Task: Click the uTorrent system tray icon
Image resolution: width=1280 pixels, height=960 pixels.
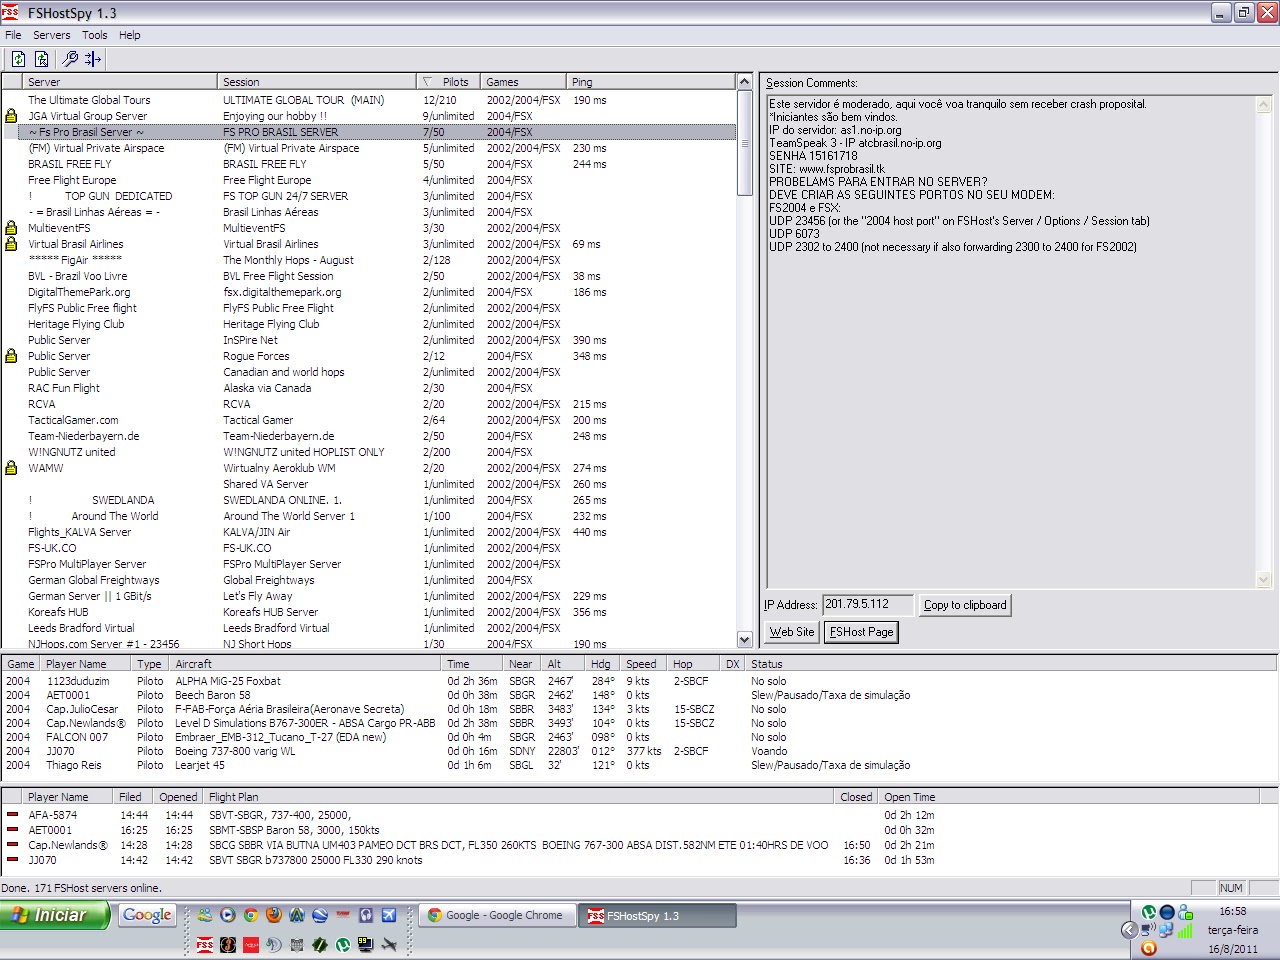Action: [1149, 912]
